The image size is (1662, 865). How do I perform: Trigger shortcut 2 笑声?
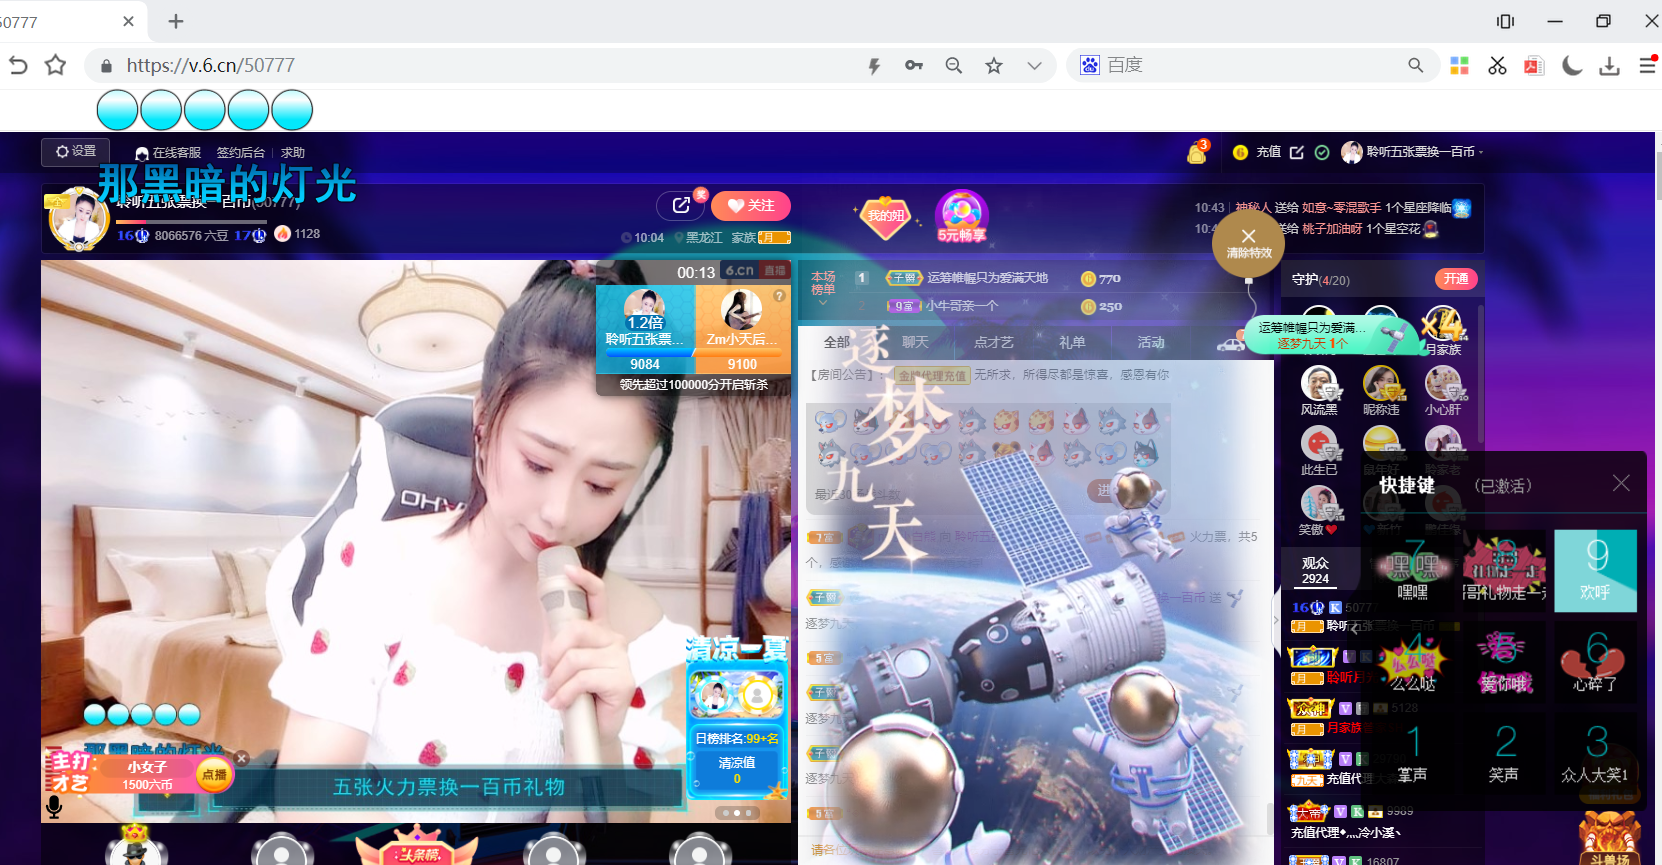[1504, 752]
